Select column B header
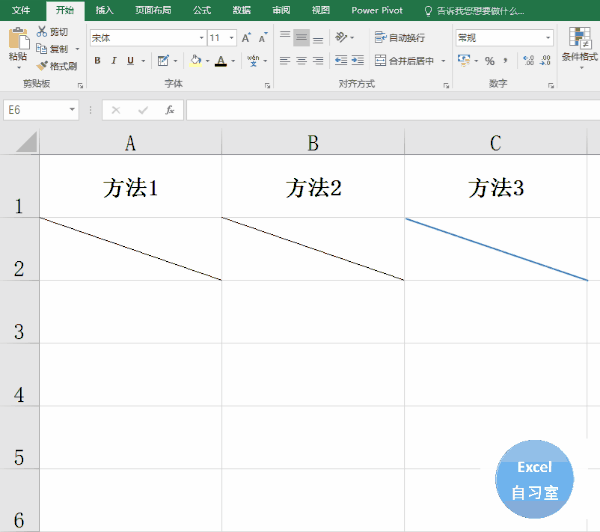The width and height of the screenshot is (600, 532). pyautogui.click(x=313, y=142)
